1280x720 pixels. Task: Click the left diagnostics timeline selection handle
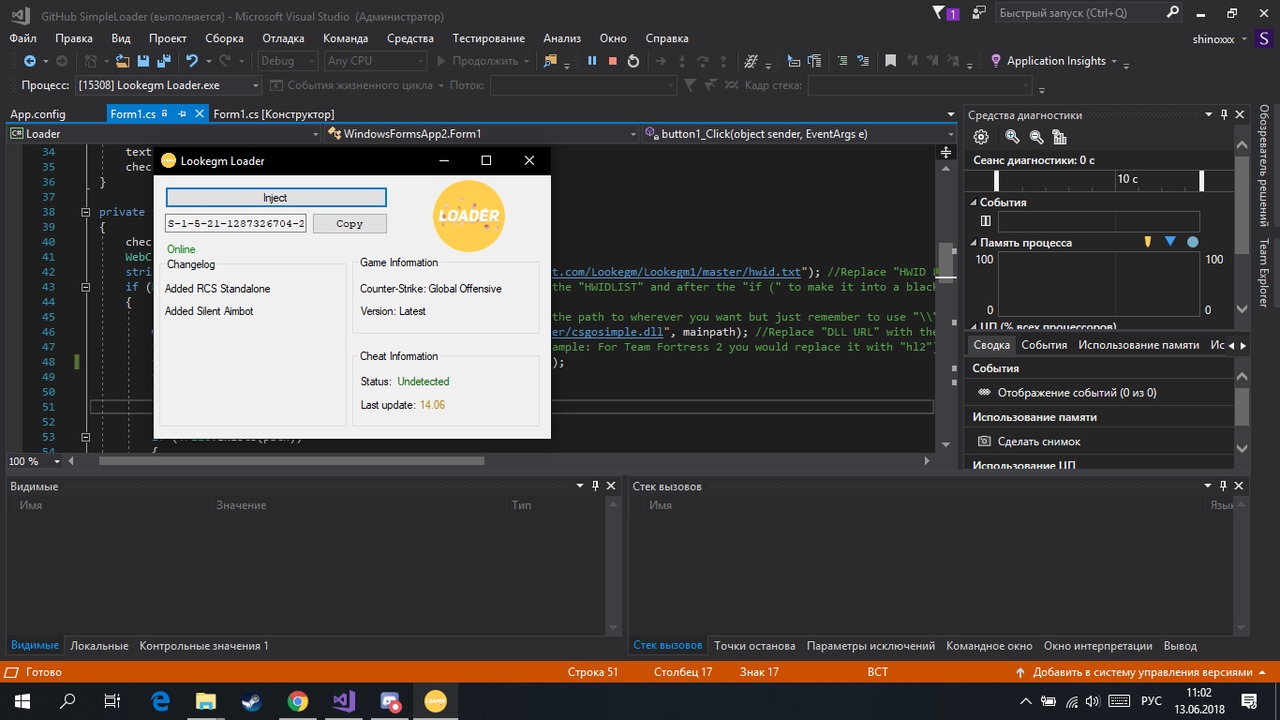coord(996,180)
